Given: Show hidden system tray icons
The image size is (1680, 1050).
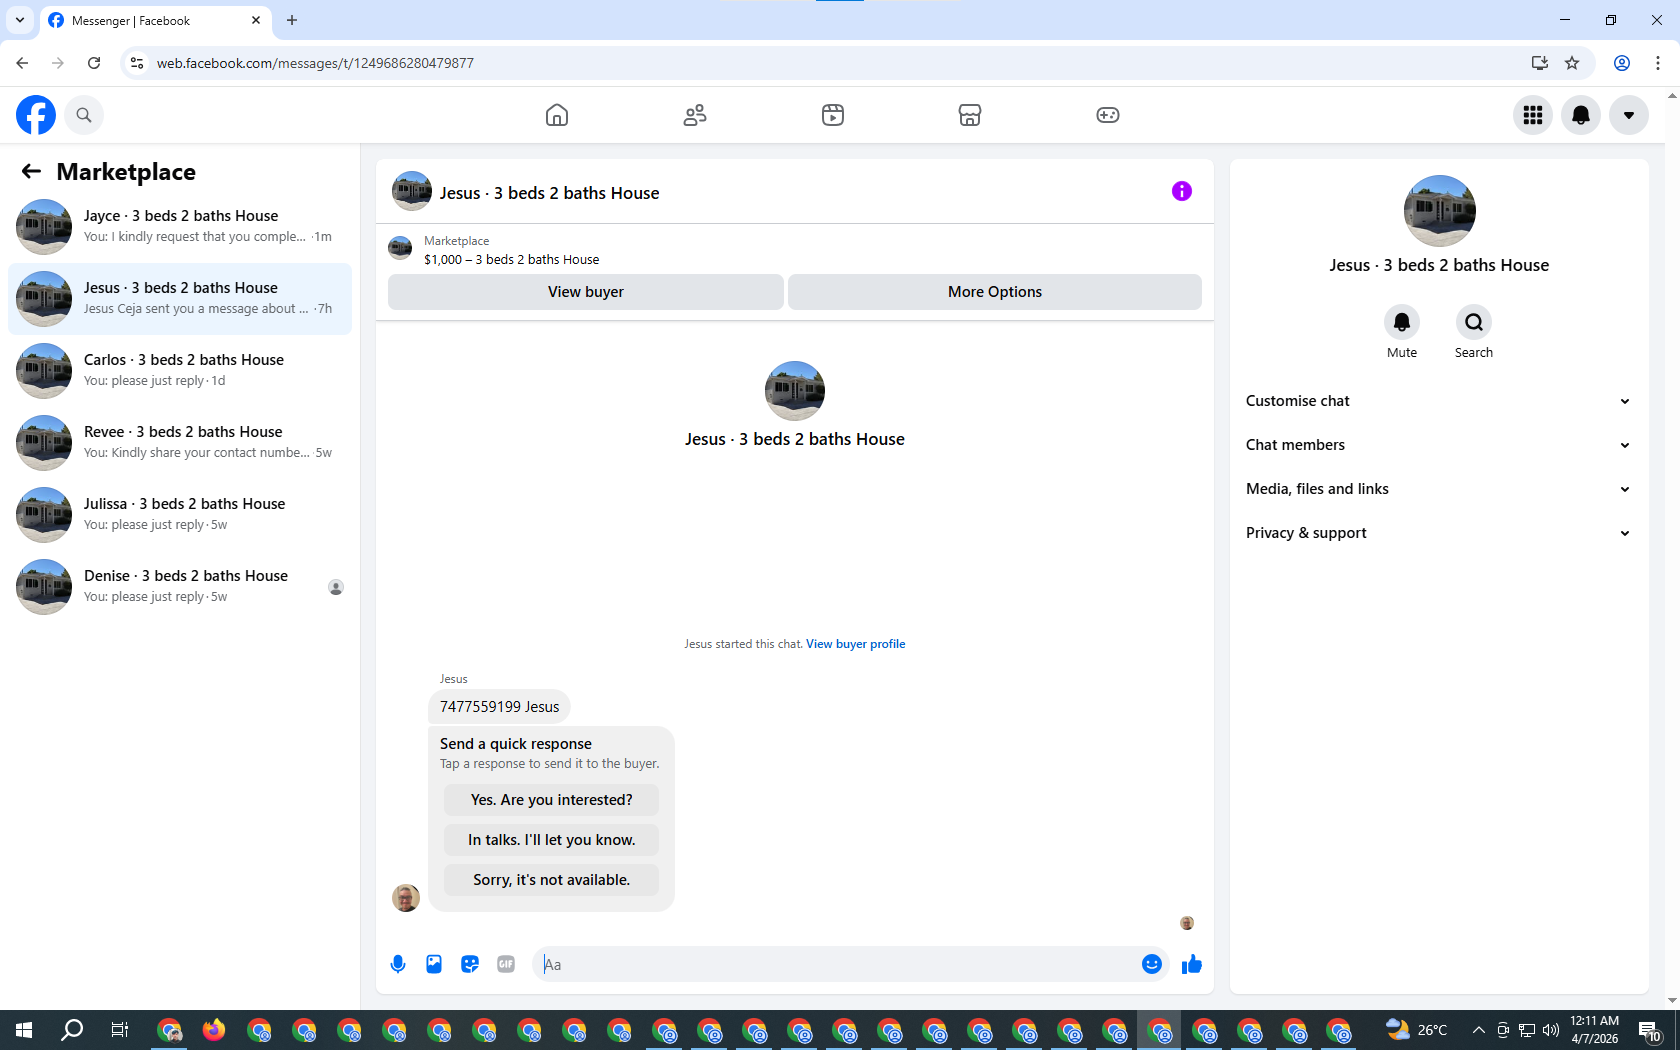Looking at the screenshot, I should 1478,1030.
